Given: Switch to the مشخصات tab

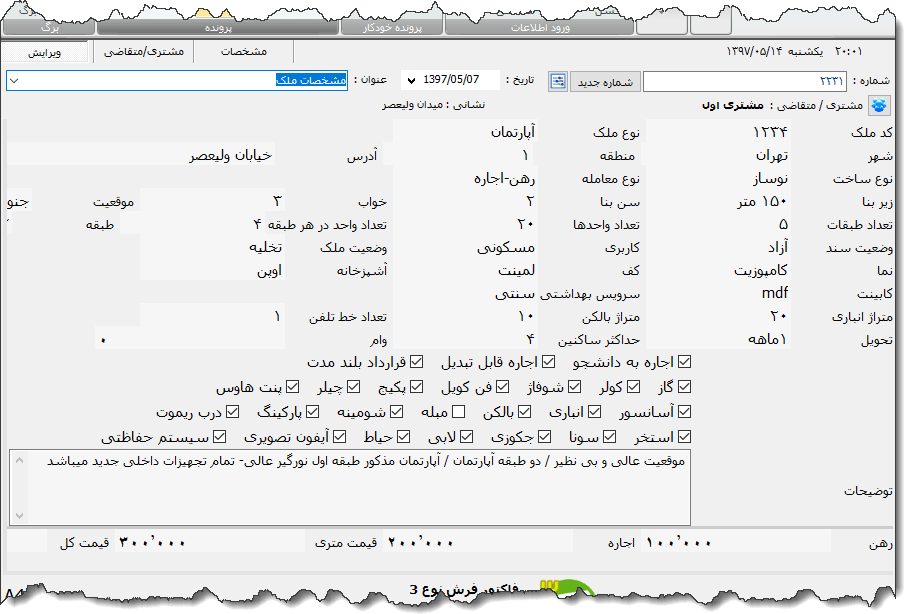Looking at the screenshot, I should 243,52.
